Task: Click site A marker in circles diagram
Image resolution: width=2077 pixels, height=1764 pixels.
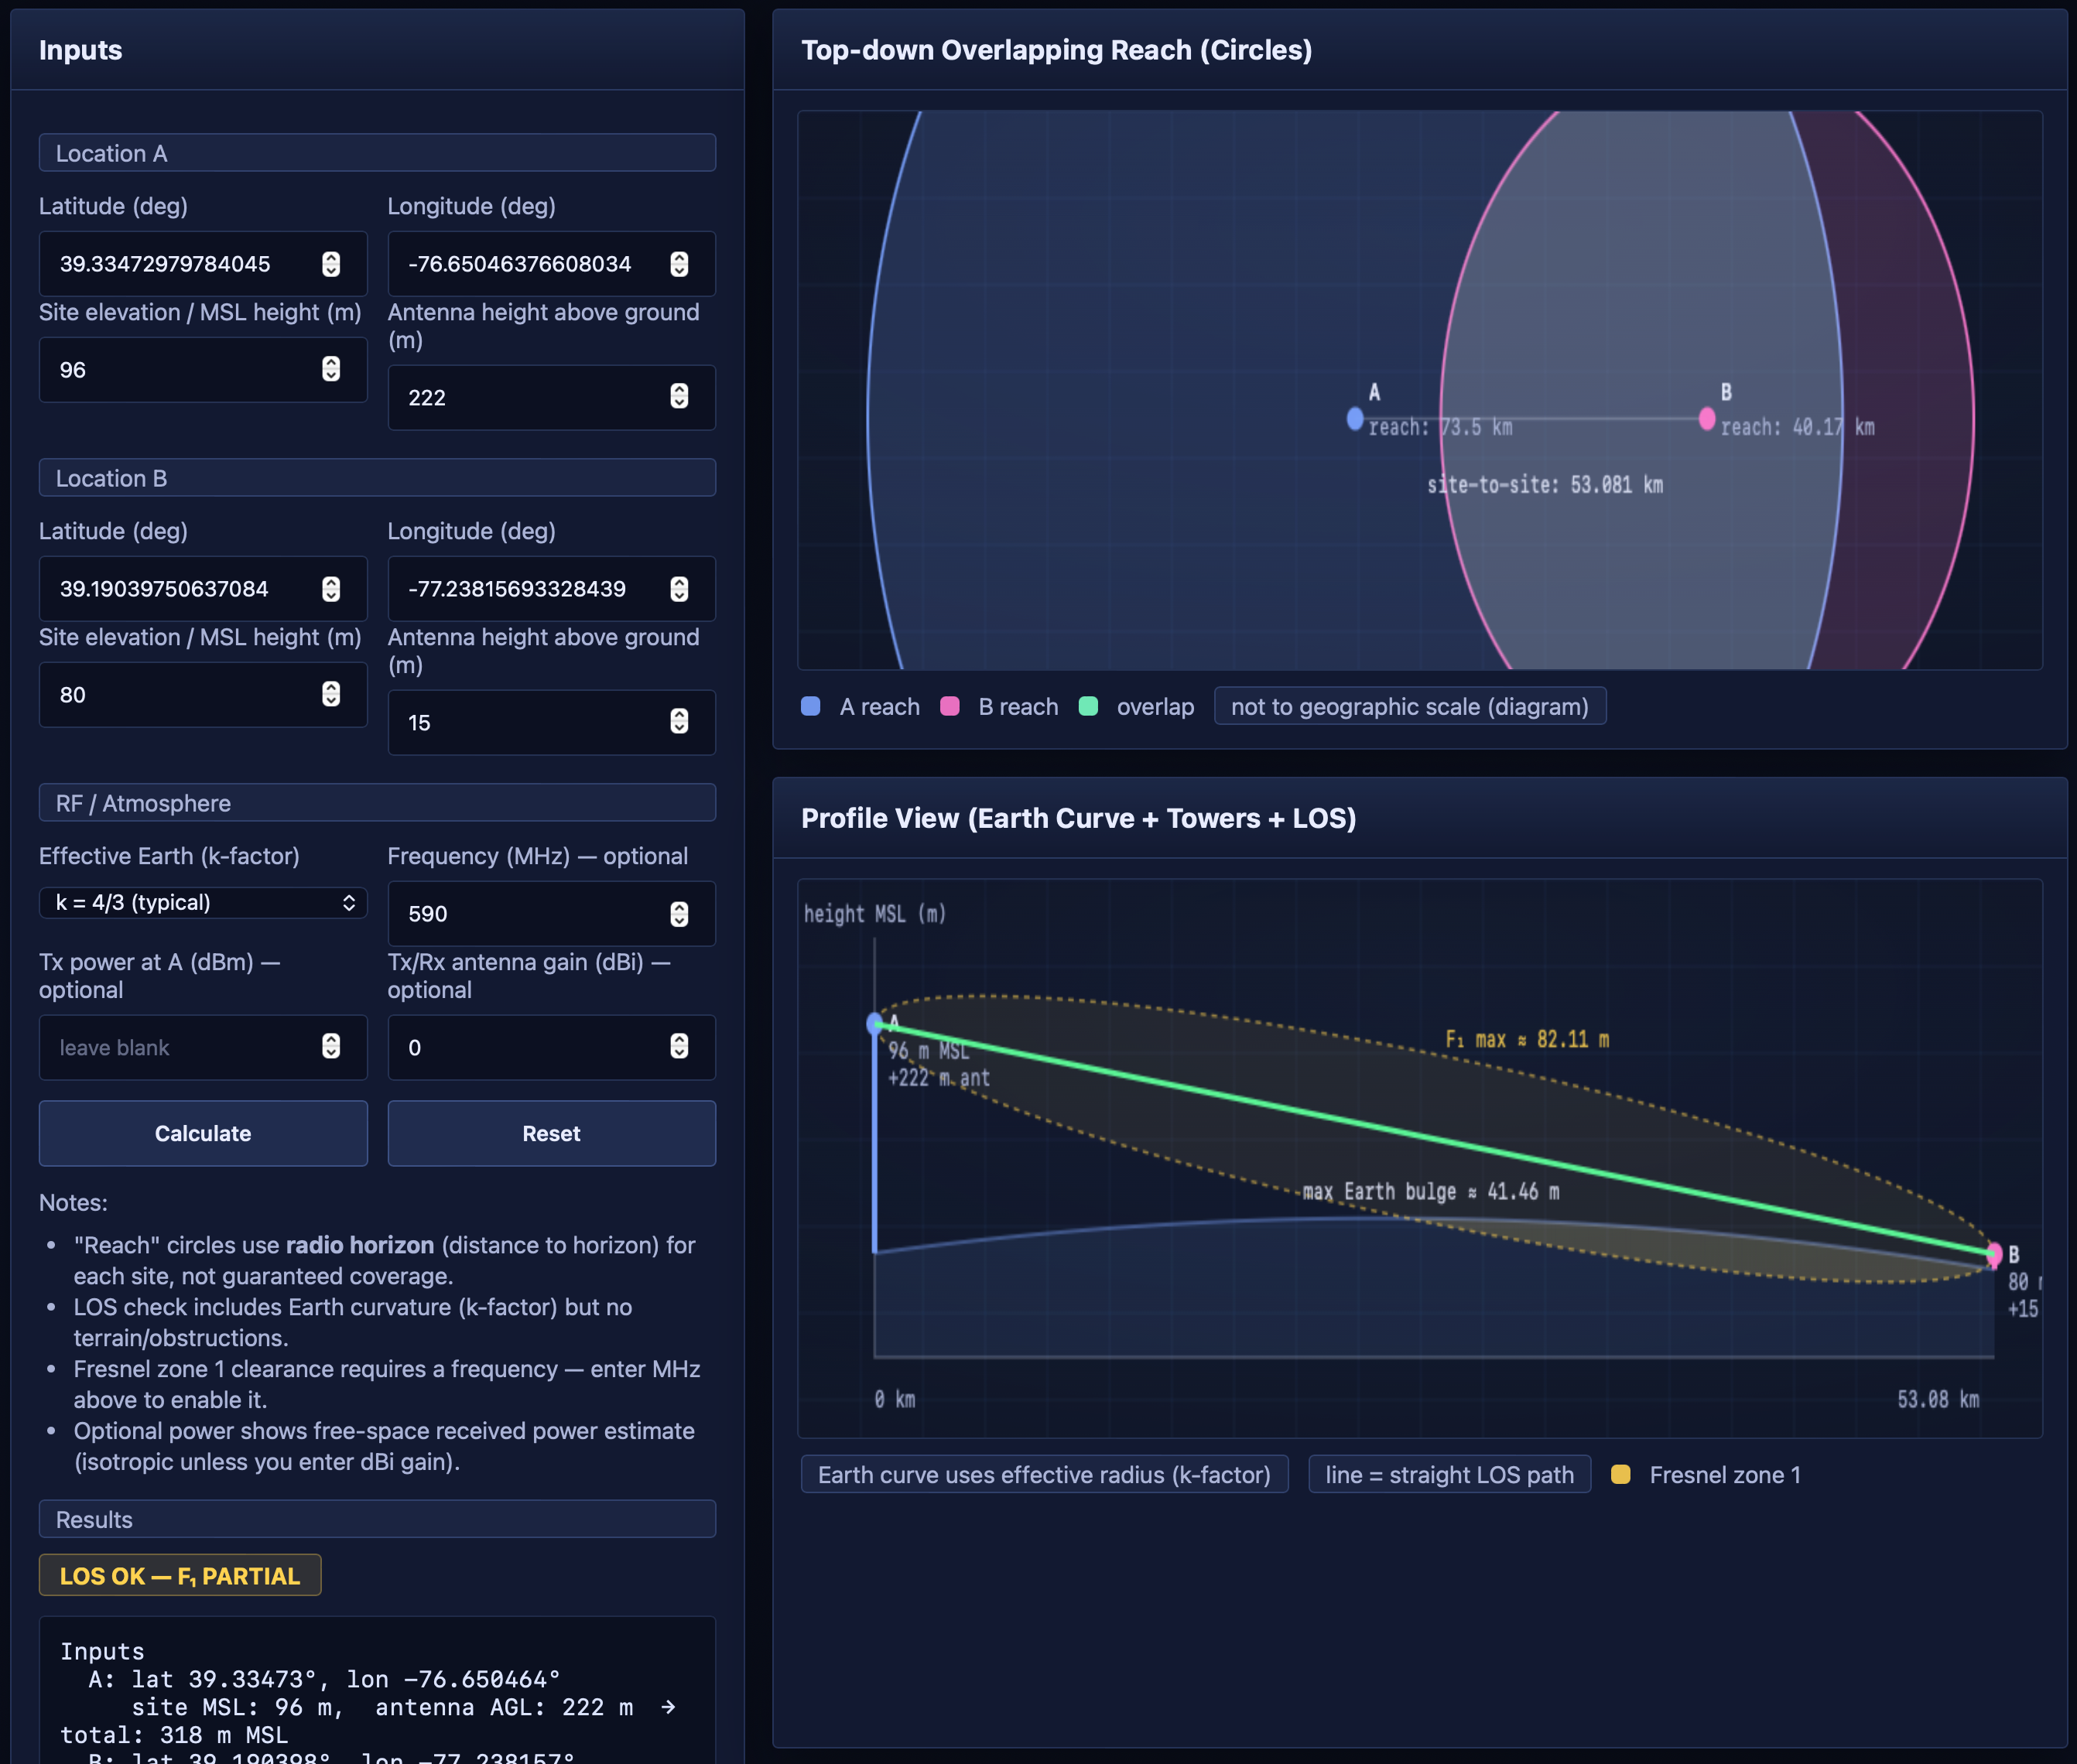Action: (x=1355, y=419)
